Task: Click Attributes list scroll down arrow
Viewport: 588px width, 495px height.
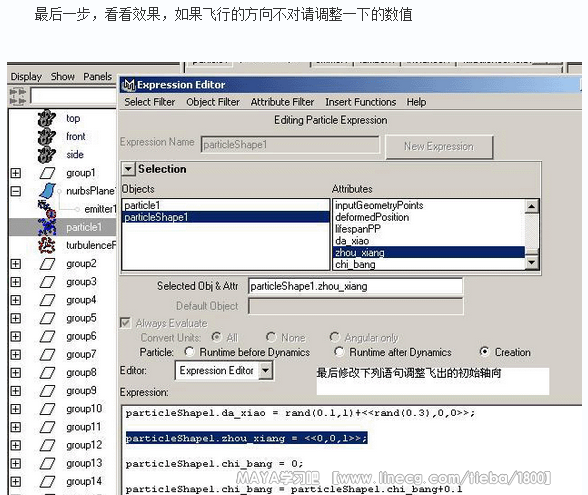Action: pos(532,262)
